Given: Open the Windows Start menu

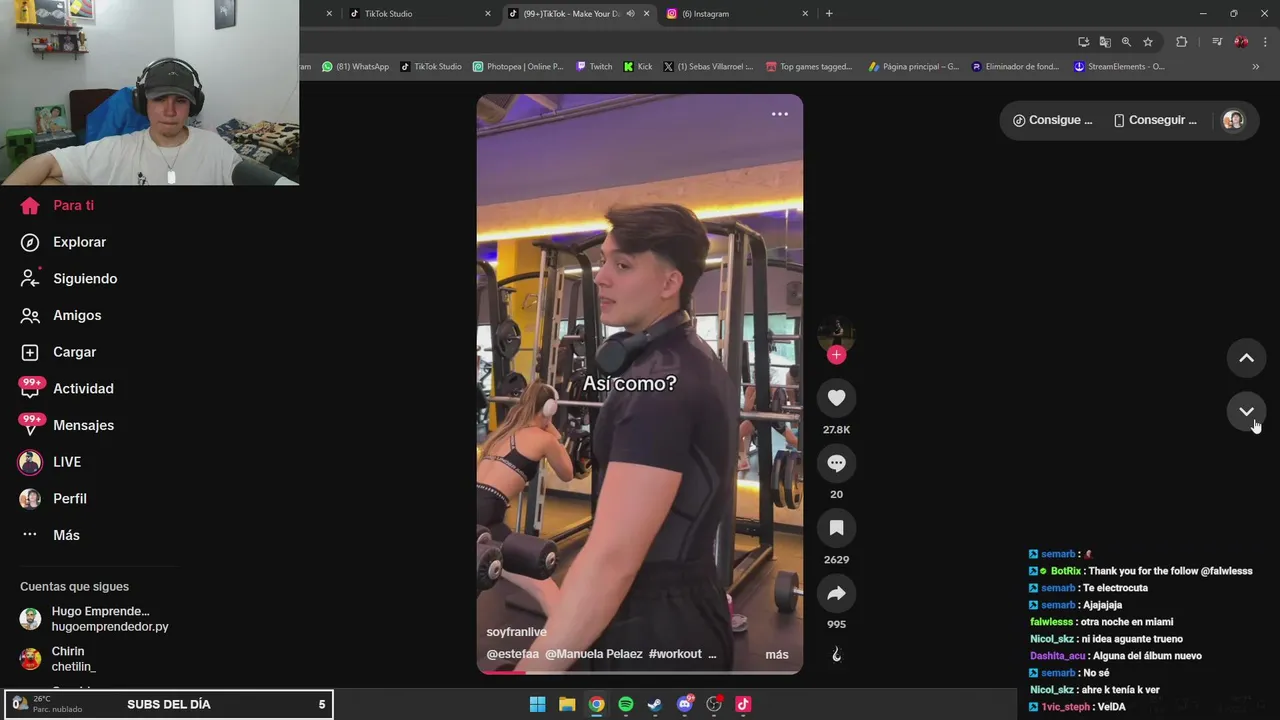Looking at the screenshot, I should (537, 704).
